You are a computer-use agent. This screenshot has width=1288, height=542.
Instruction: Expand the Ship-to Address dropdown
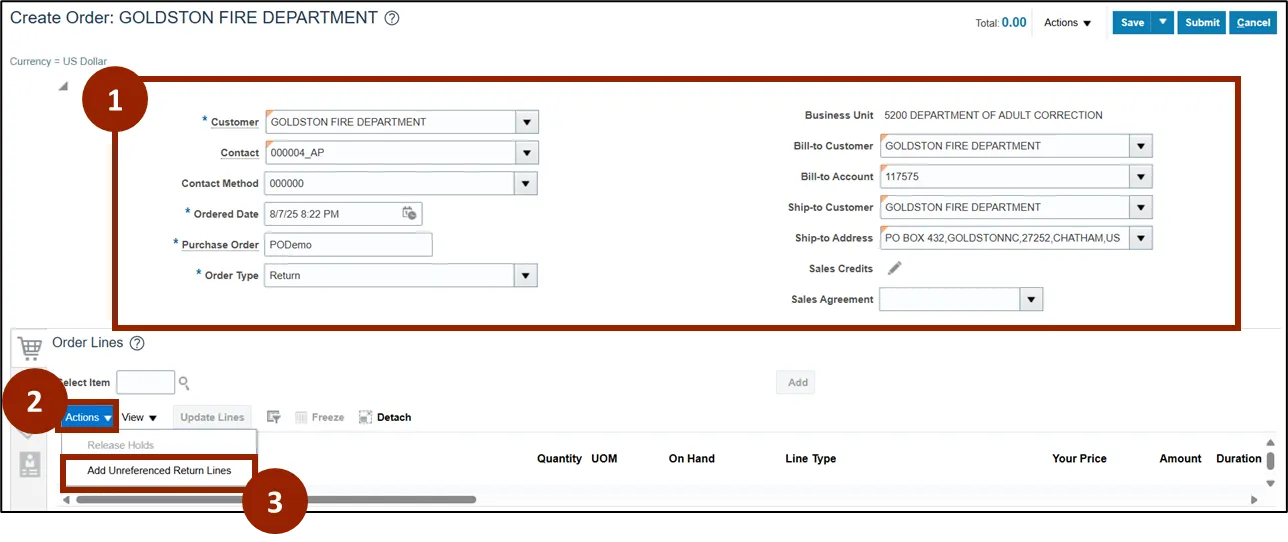1141,238
